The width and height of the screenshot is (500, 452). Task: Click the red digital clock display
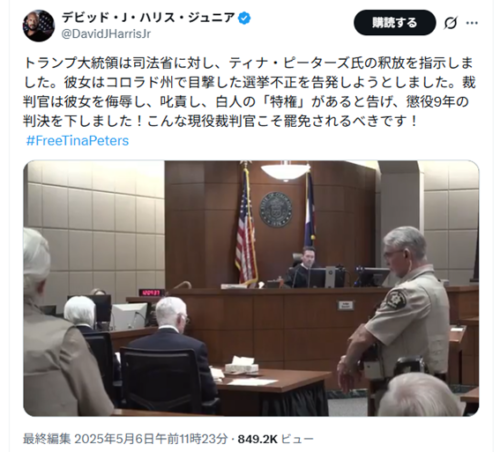coord(152,293)
